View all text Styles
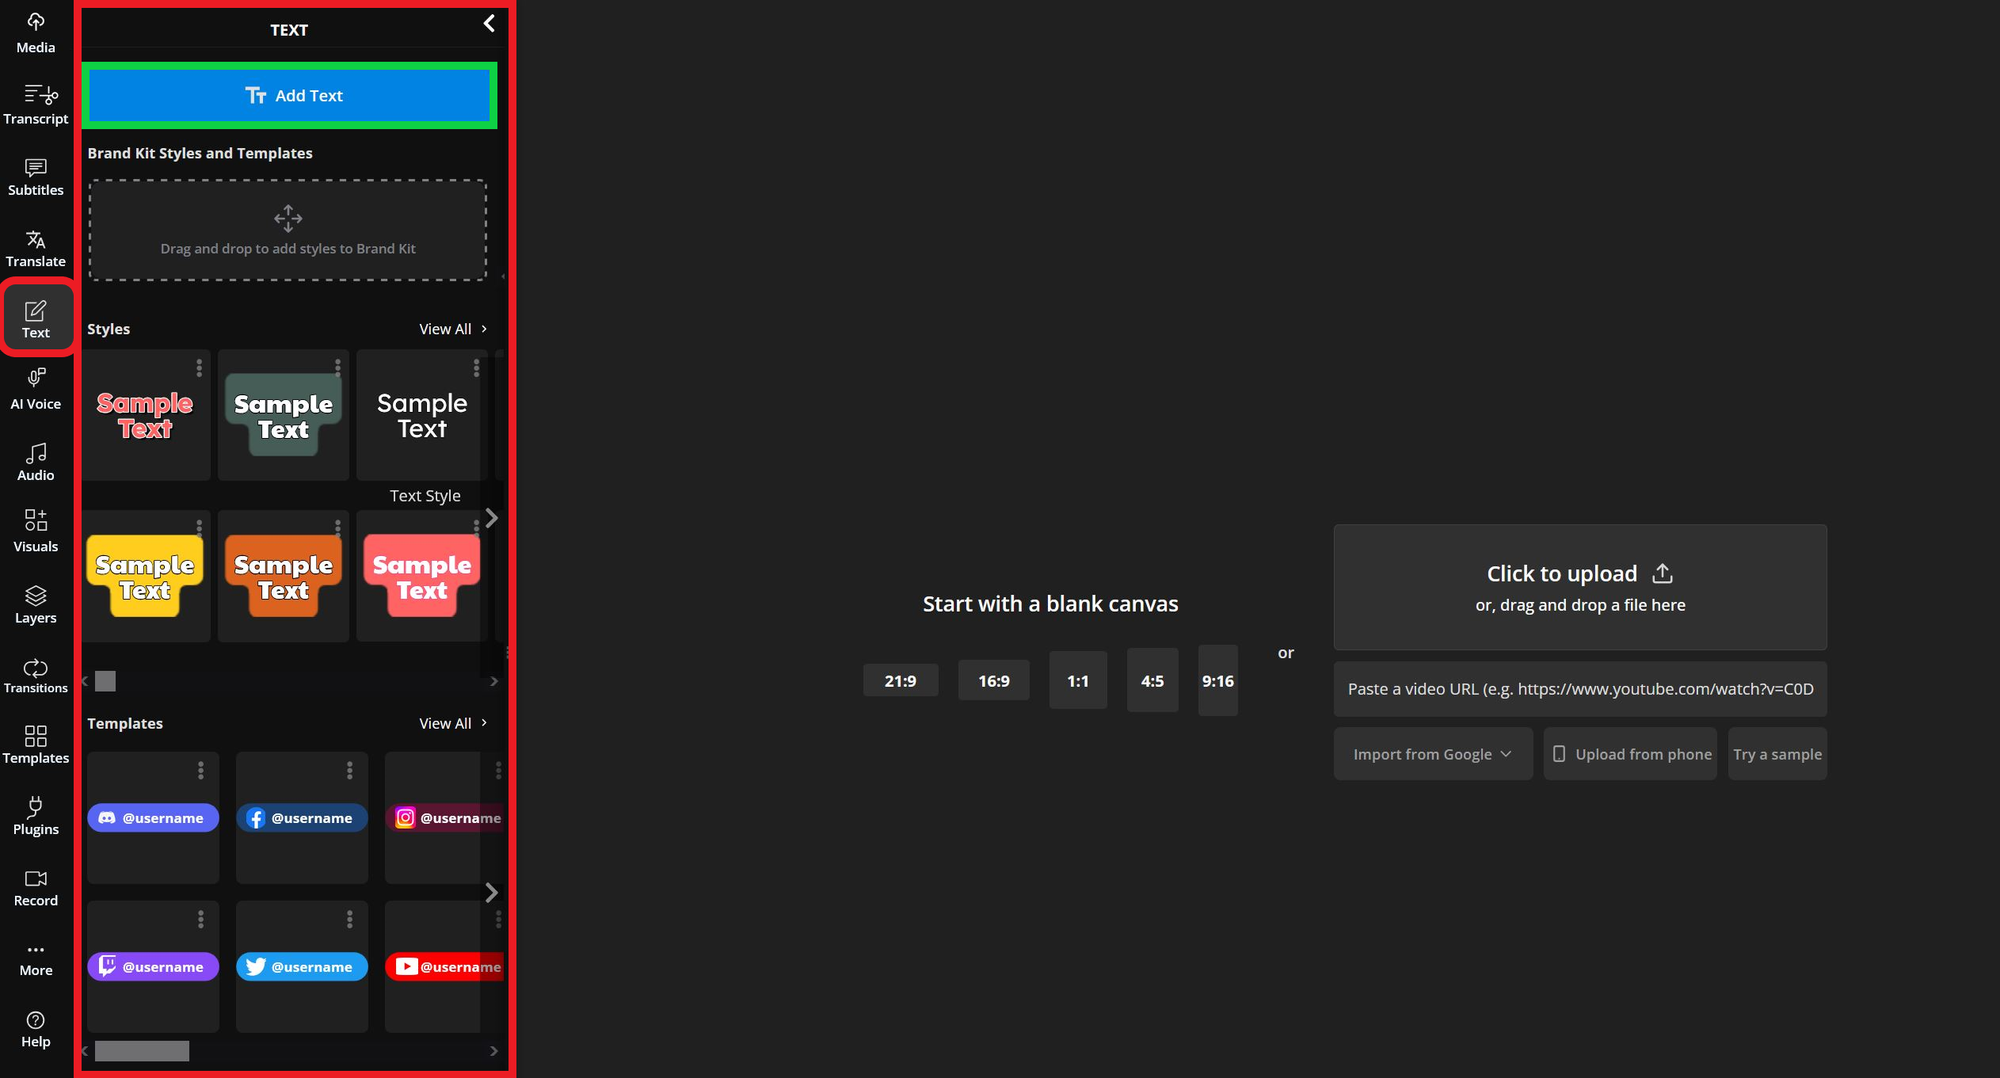 453,329
